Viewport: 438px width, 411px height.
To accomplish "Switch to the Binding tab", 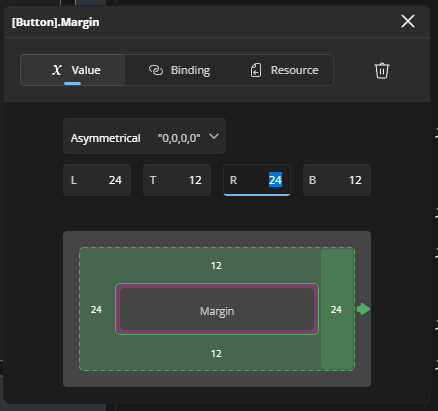I will coord(179,70).
